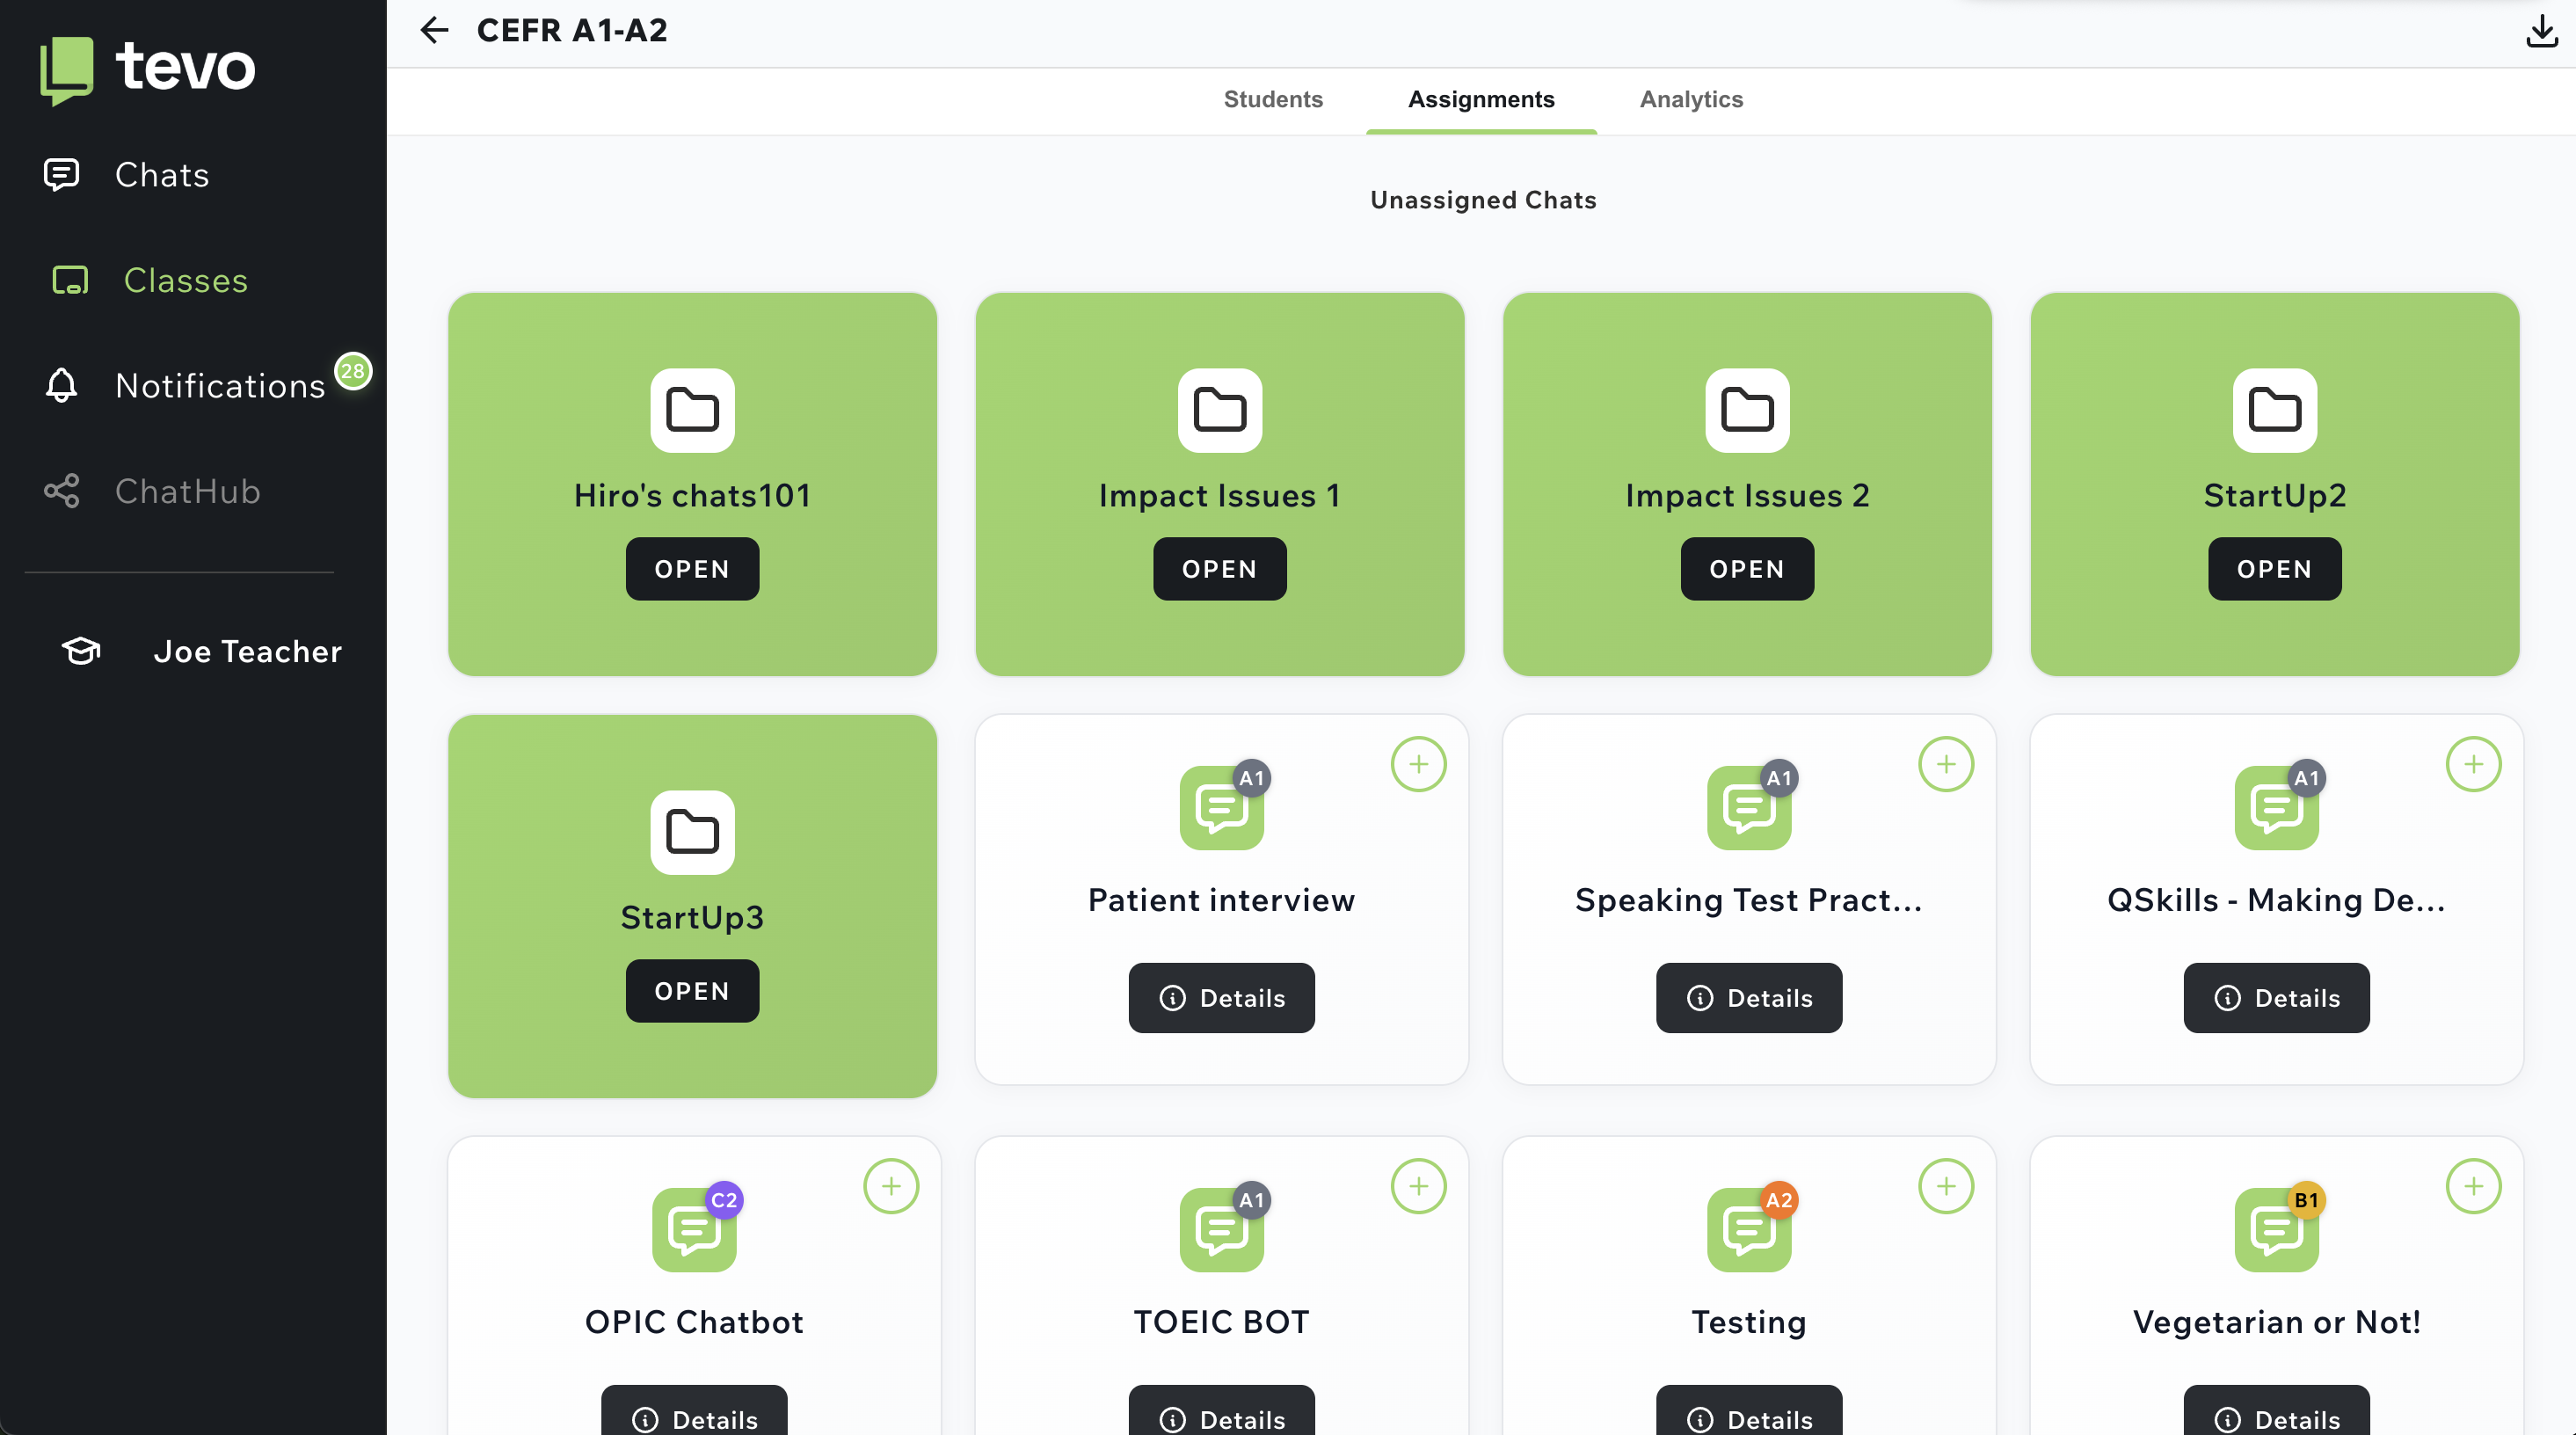Viewport: 2576px width, 1435px height.
Task: Click the Impact Issues 2 folder icon
Action: tap(1747, 410)
